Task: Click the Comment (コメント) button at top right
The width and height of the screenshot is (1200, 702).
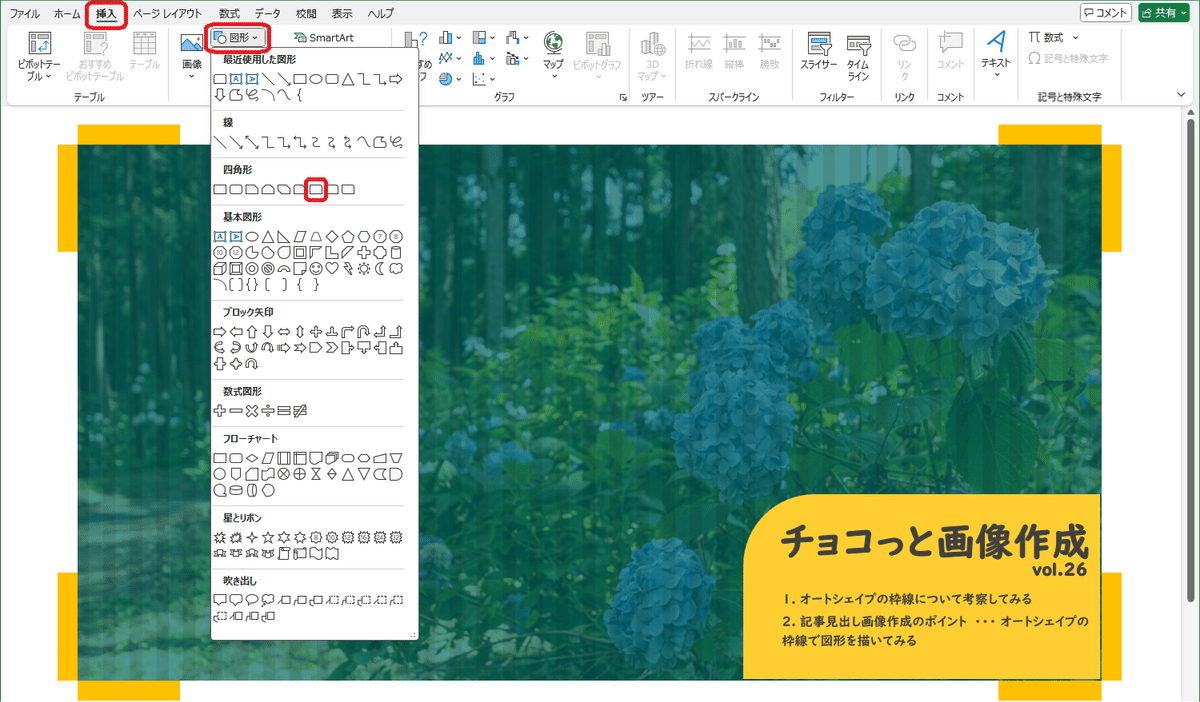Action: click(1107, 13)
